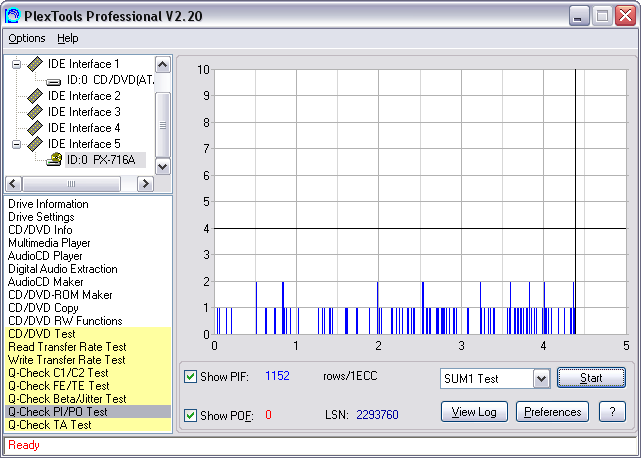The height and width of the screenshot is (458, 641).
Task: Open the Help menu
Action: [x=67, y=38]
